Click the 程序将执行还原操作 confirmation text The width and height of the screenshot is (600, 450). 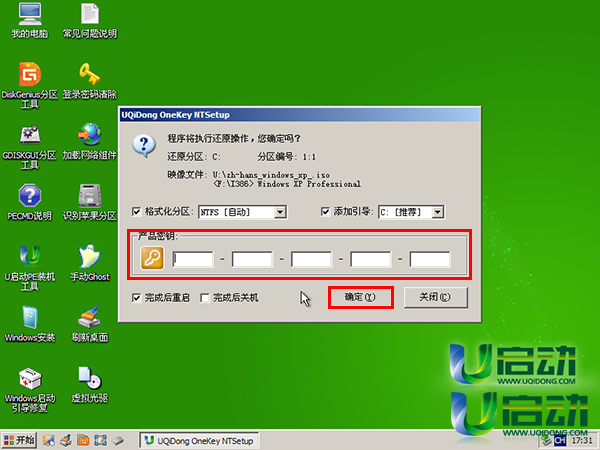(x=234, y=139)
